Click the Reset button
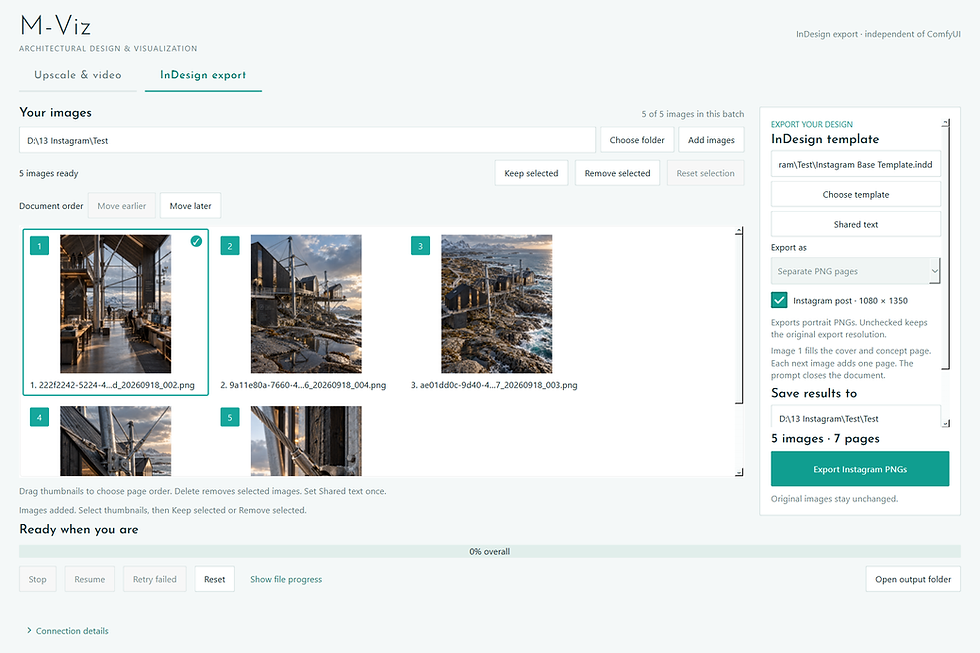The height and width of the screenshot is (653, 980). tap(214, 579)
